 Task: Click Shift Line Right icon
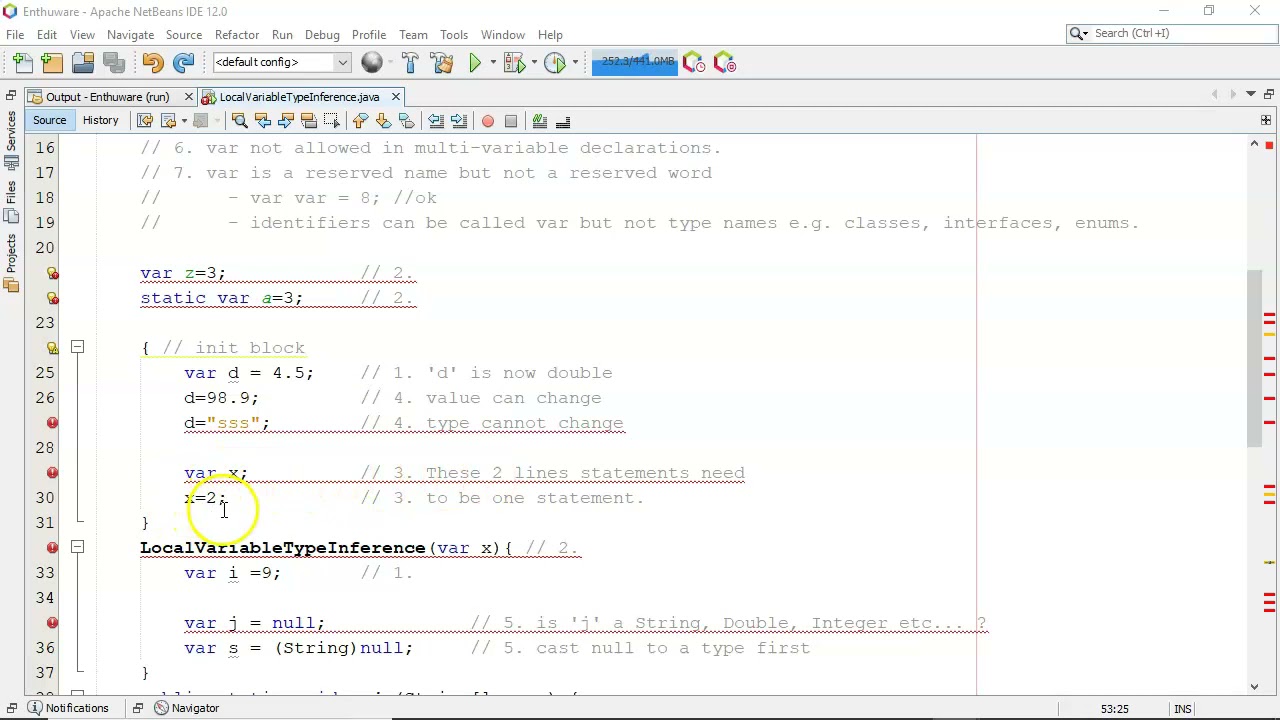click(x=459, y=121)
